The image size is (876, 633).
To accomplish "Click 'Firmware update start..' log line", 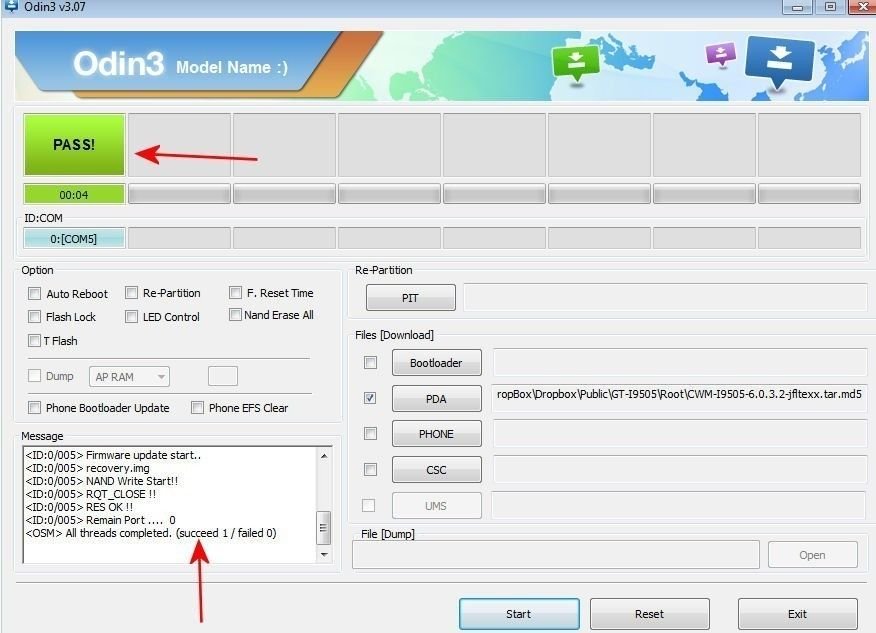I will tap(113, 455).
